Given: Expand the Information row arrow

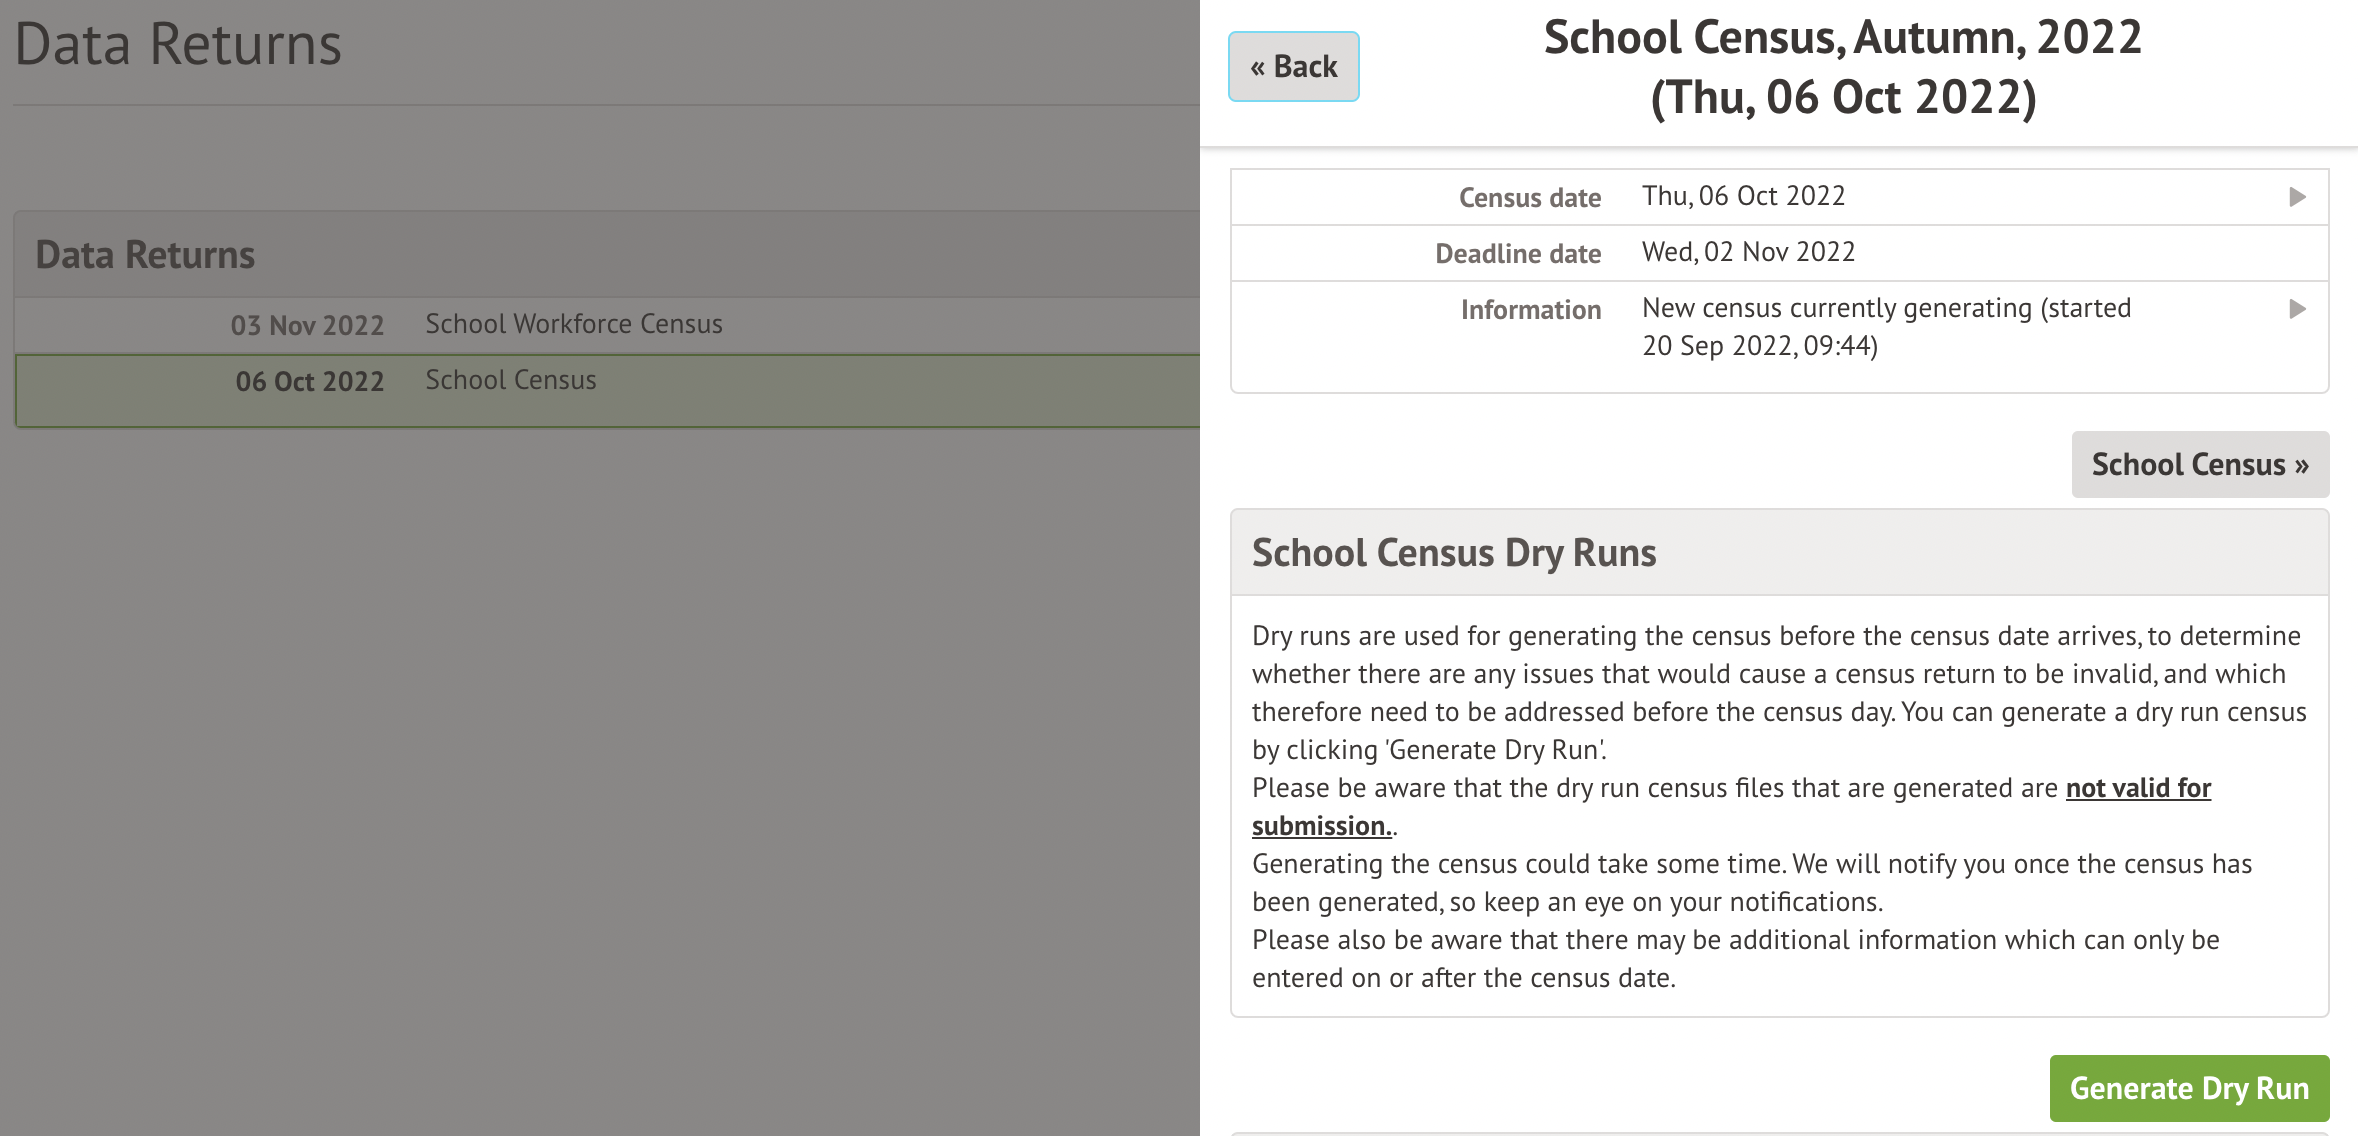Looking at the screenshot, I should (x=2297, y=309).
